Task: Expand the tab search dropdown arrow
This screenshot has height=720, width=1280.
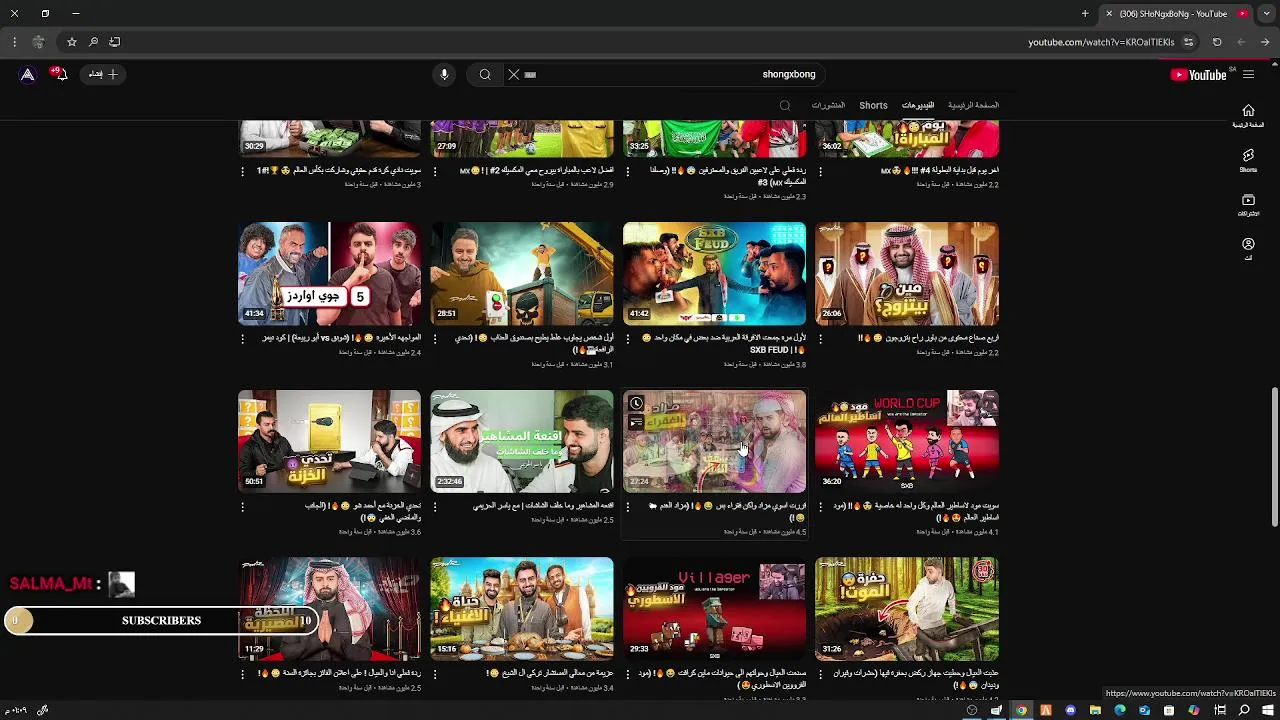Action: pos(1265,14)
